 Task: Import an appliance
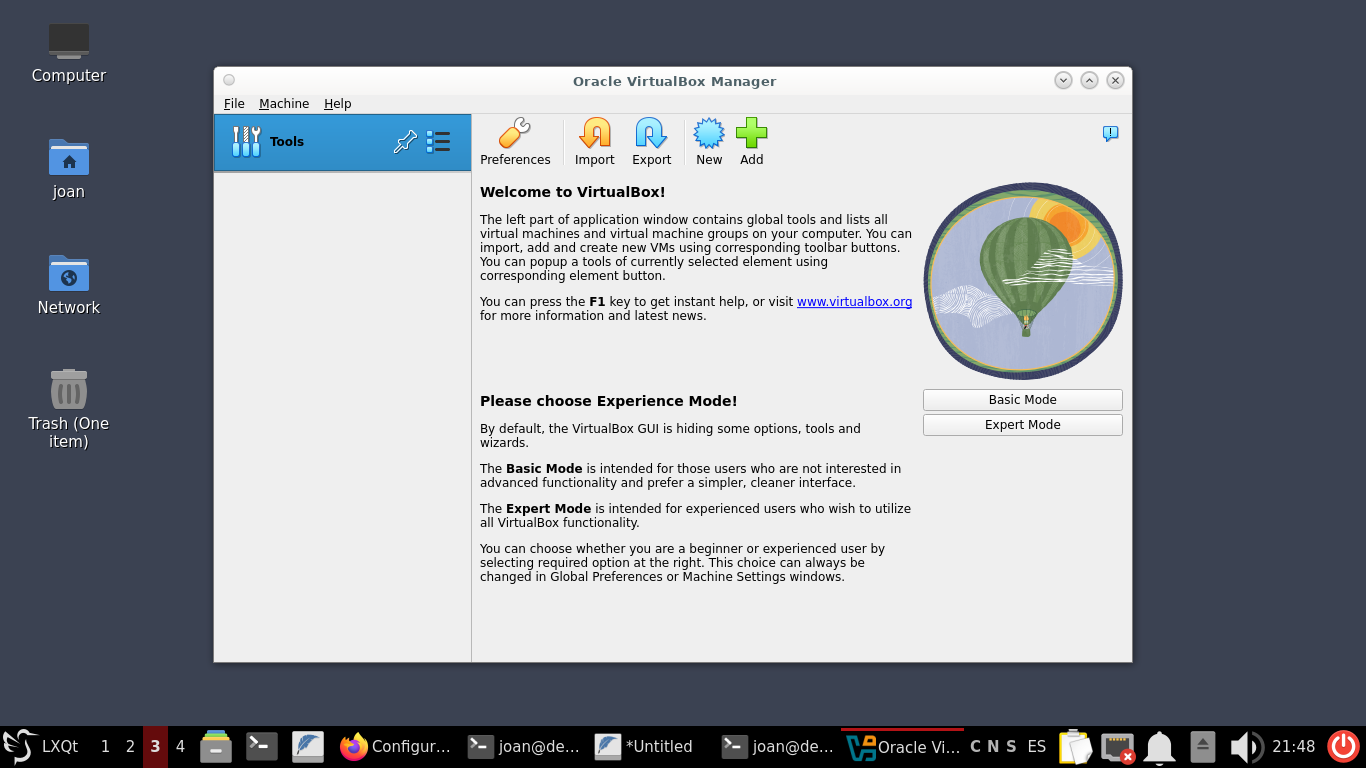594,140
